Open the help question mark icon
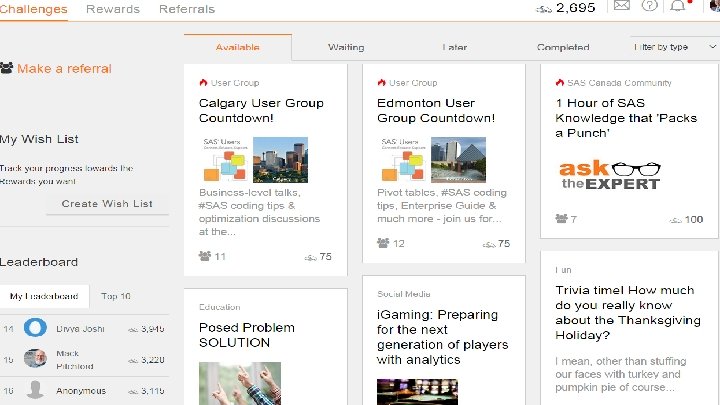Image resolution: width=720 pixels, height=405 pixels. pyautogui.click(x=649, y=6)
